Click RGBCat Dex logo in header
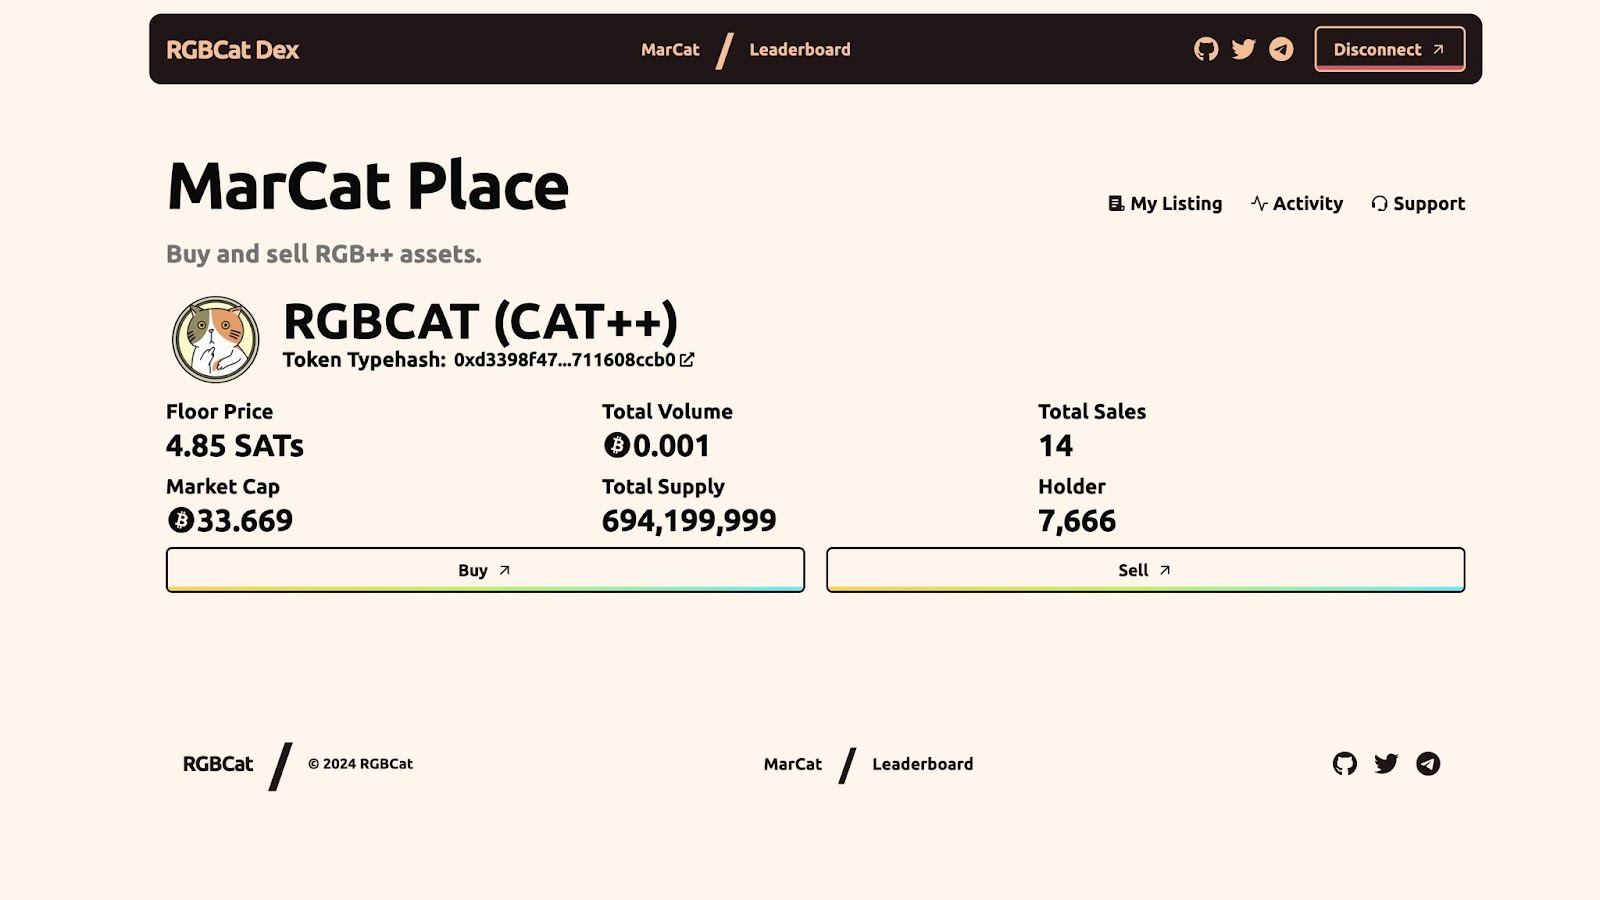 [x=232, y=50]
